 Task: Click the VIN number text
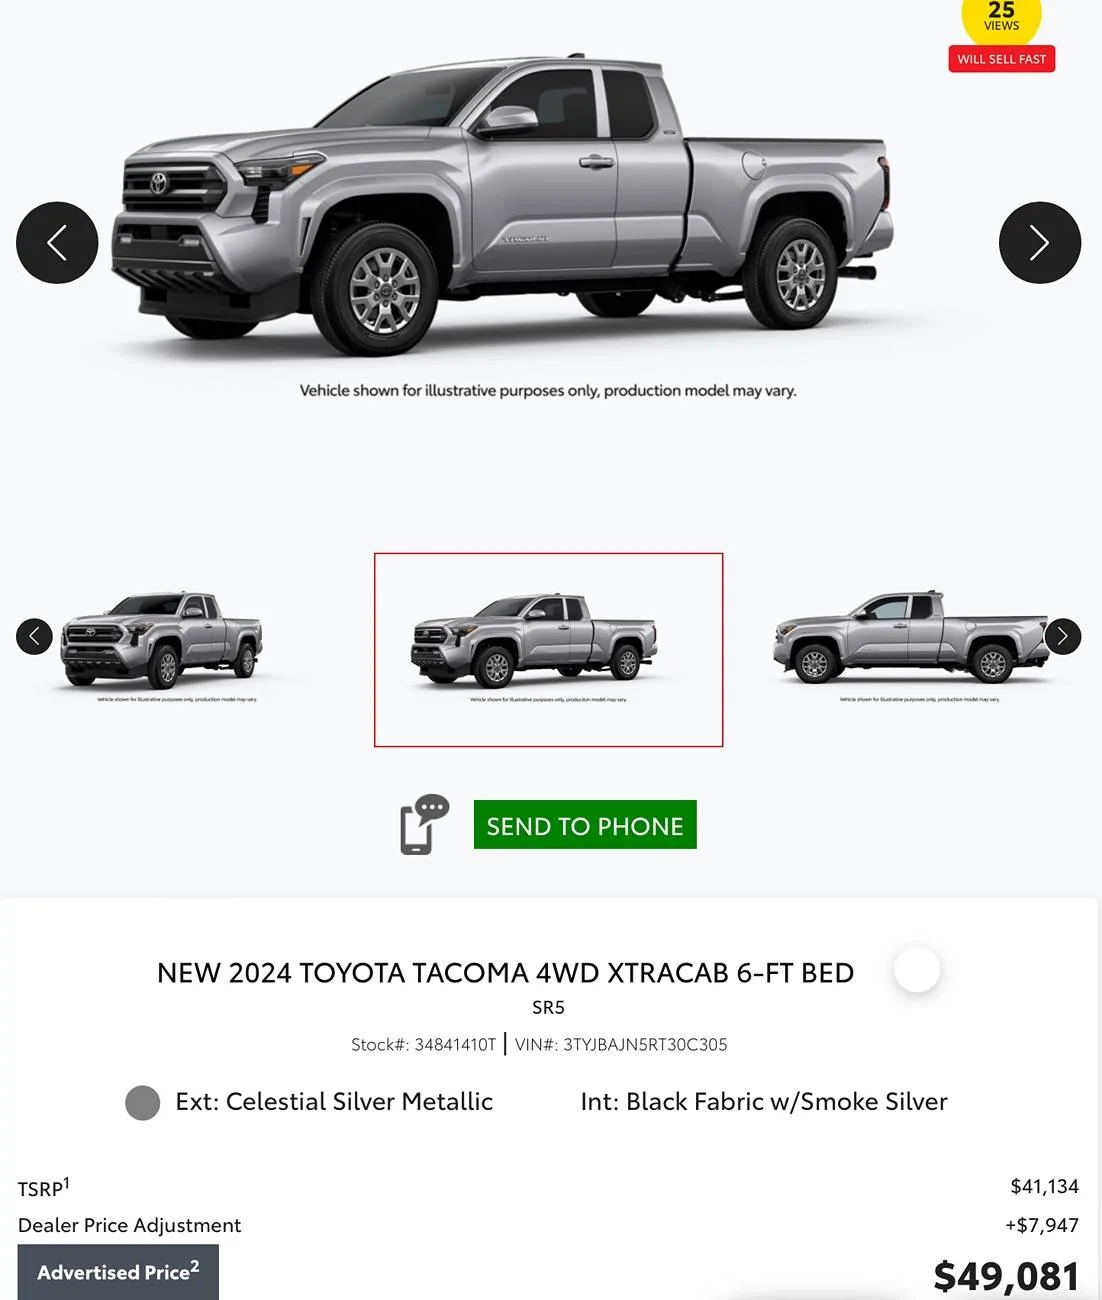[x=621, y=1045]
